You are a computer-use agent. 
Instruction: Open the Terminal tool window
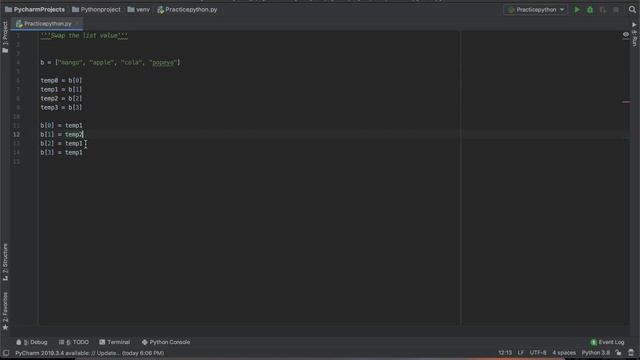[x=114, y=342]
